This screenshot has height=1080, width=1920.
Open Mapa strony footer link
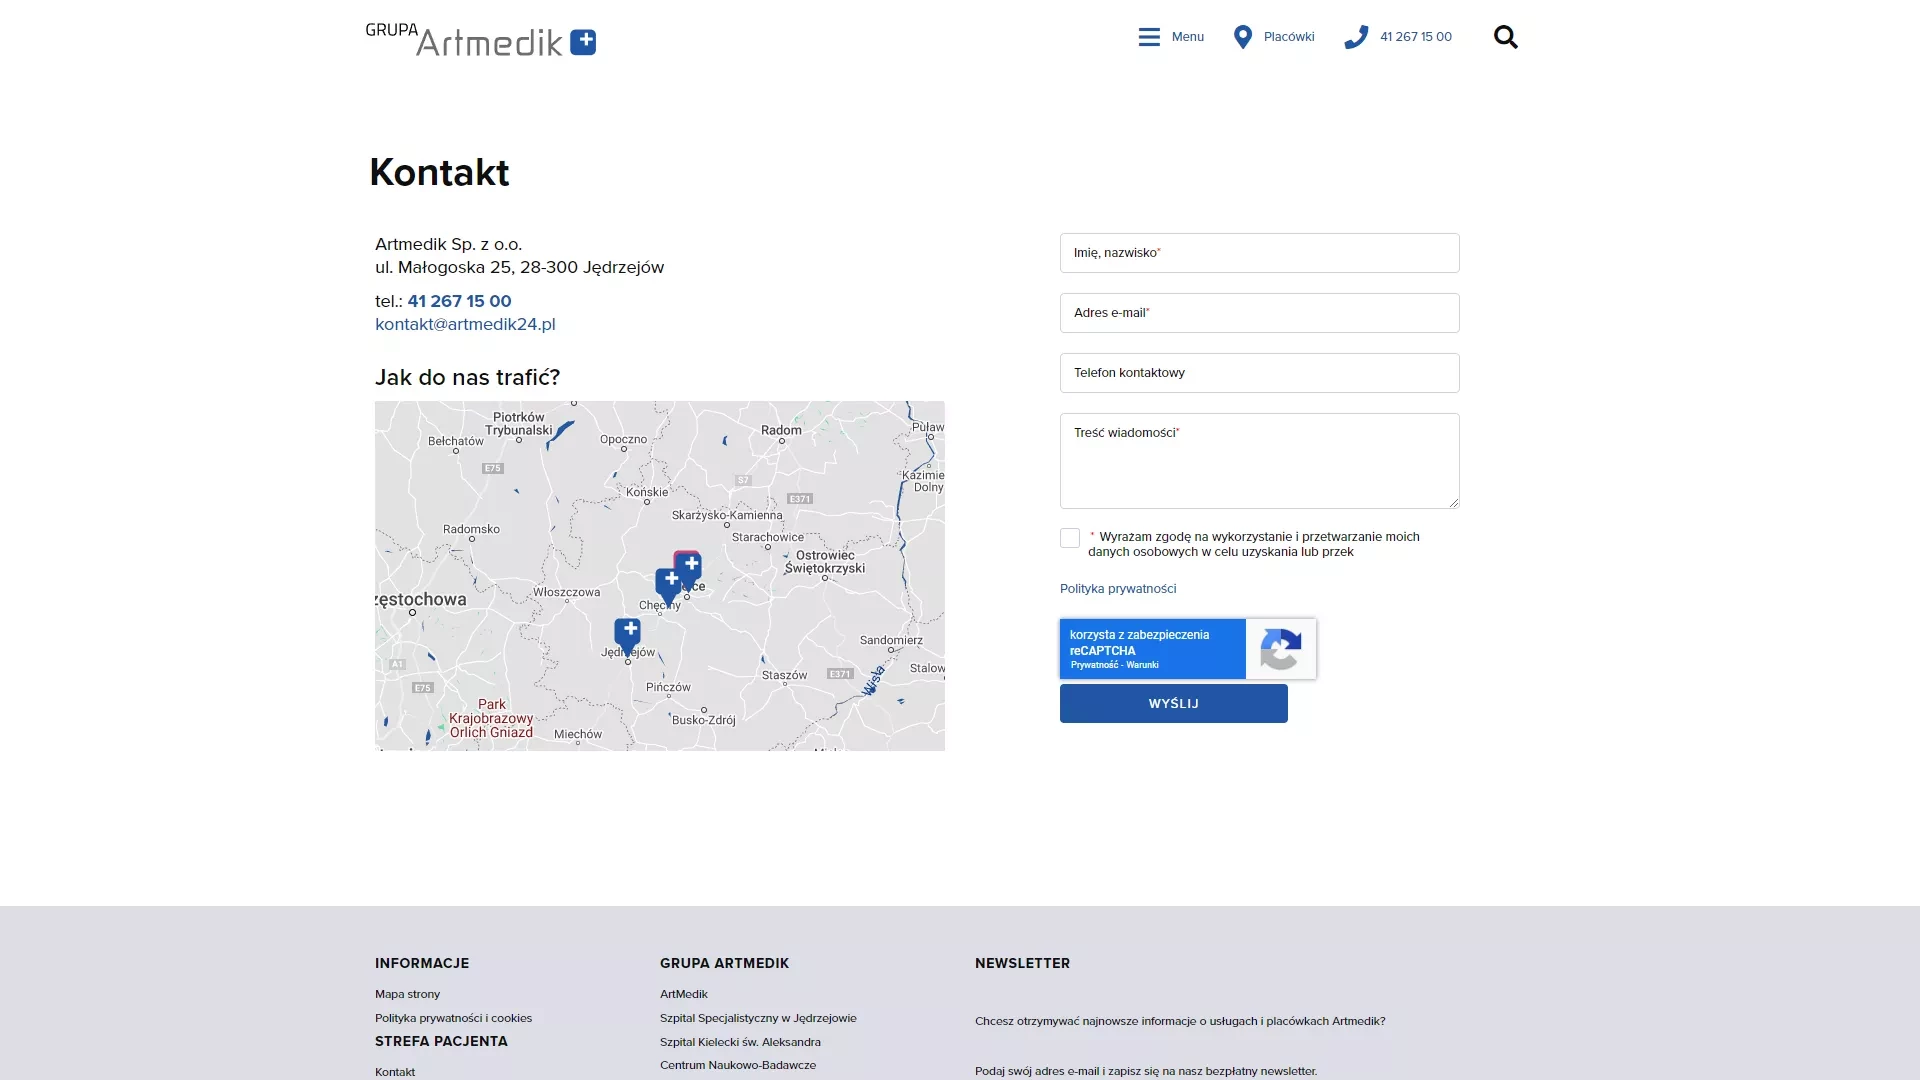click(407, 994)
